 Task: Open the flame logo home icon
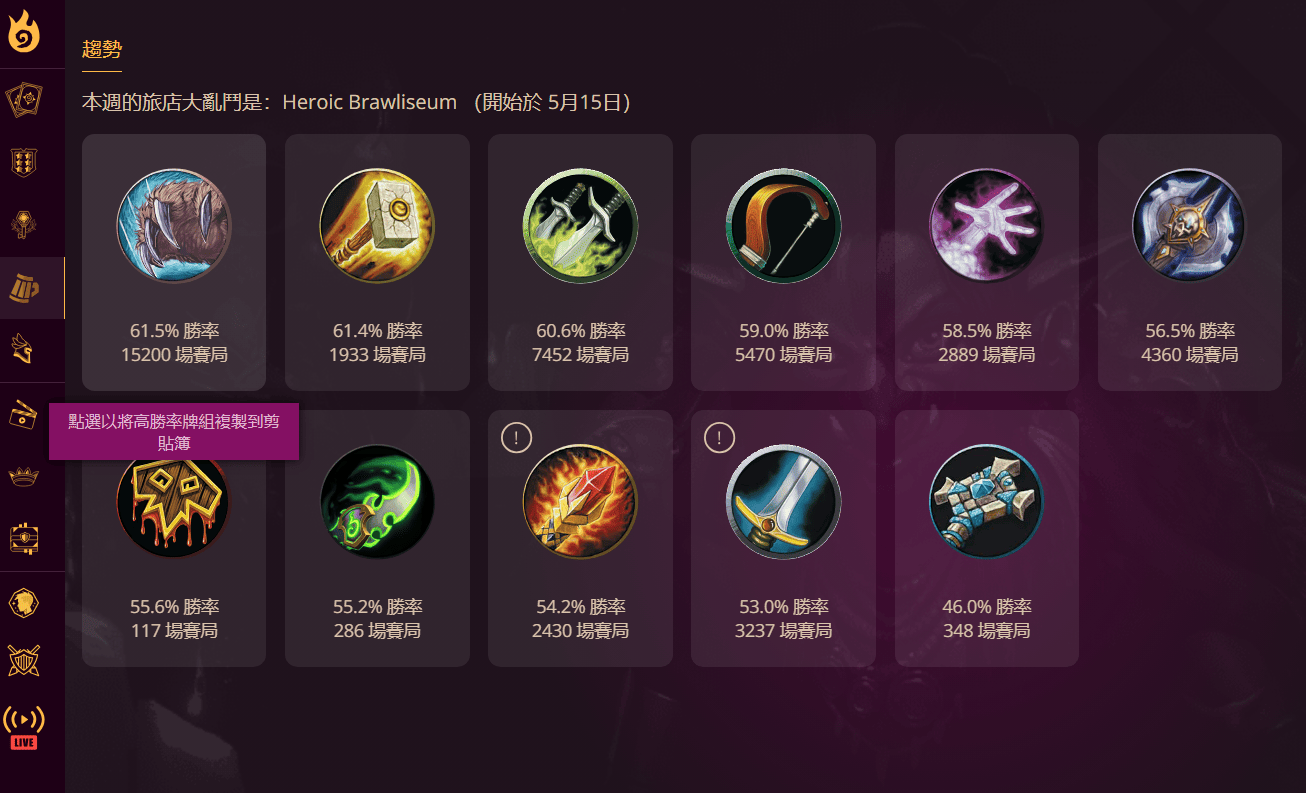click(x=24, y=32)
